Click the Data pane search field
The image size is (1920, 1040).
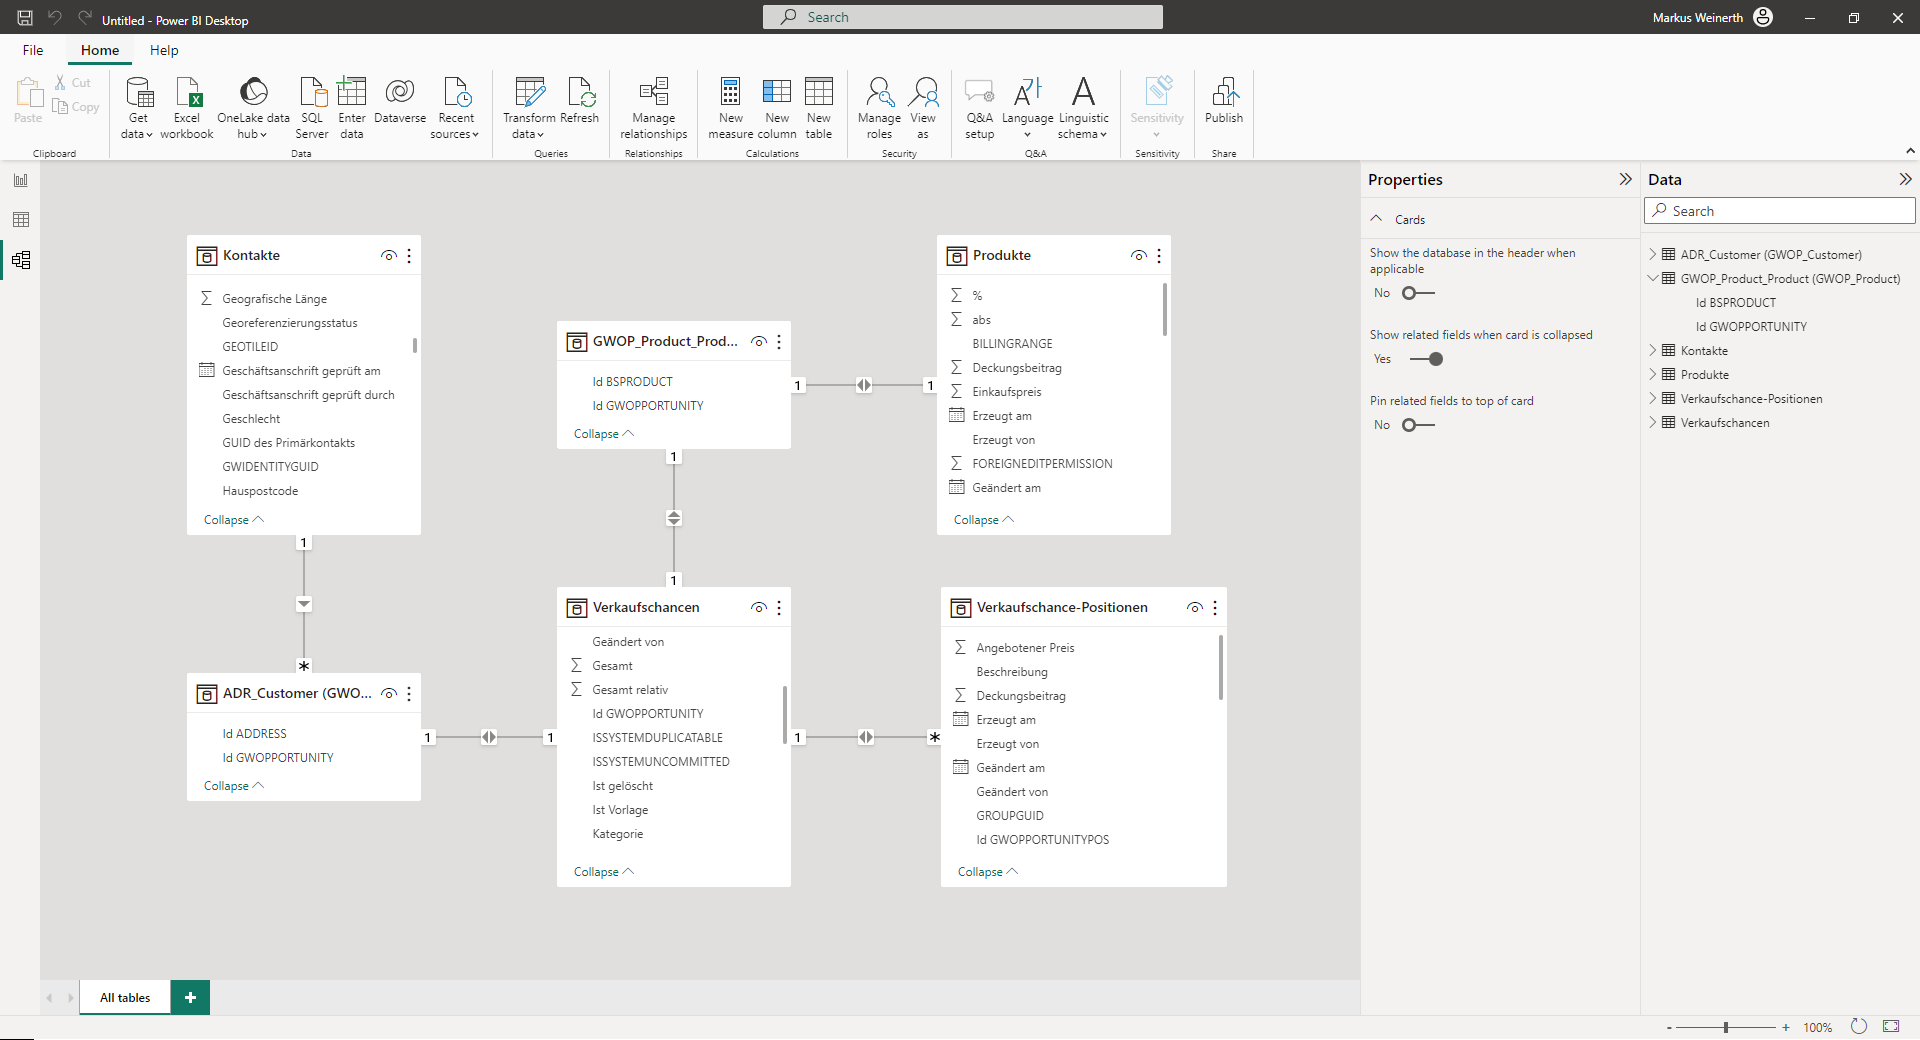pyautogui.click(x=1780, y=211)
